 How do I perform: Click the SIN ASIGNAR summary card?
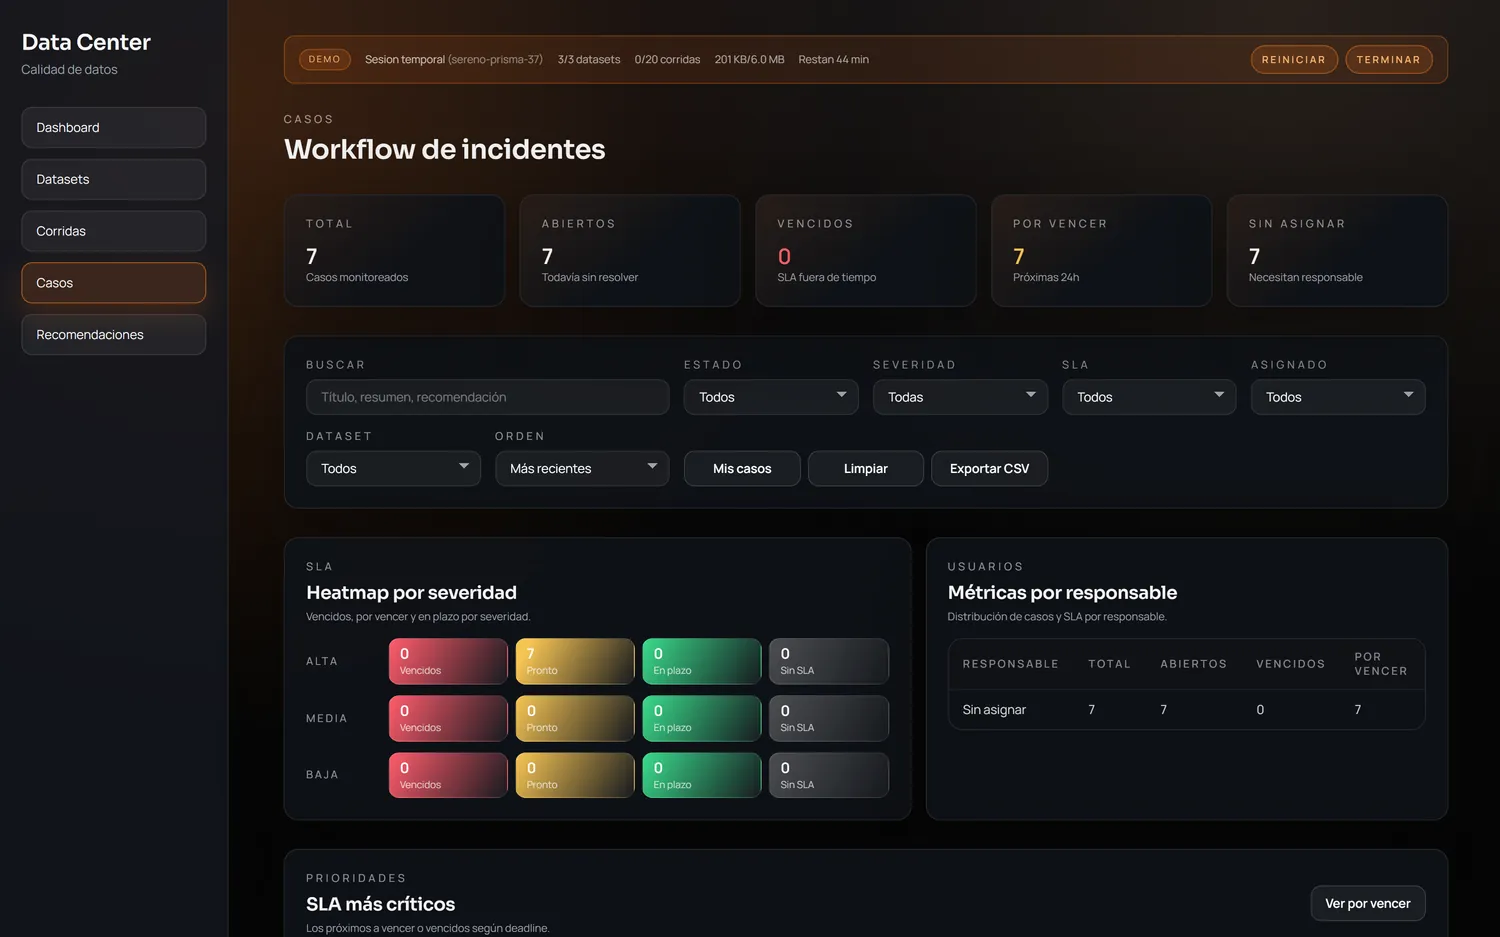(1337, 250)
